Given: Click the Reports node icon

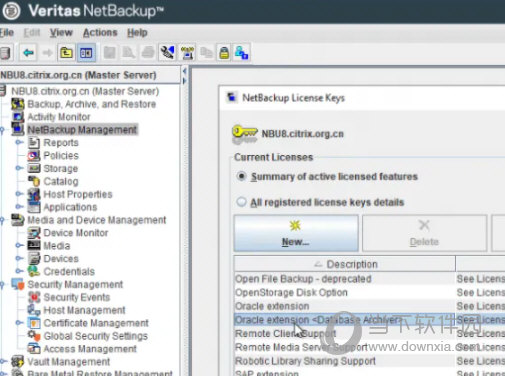Looking at the screenshot, I should tap(34, 143).
